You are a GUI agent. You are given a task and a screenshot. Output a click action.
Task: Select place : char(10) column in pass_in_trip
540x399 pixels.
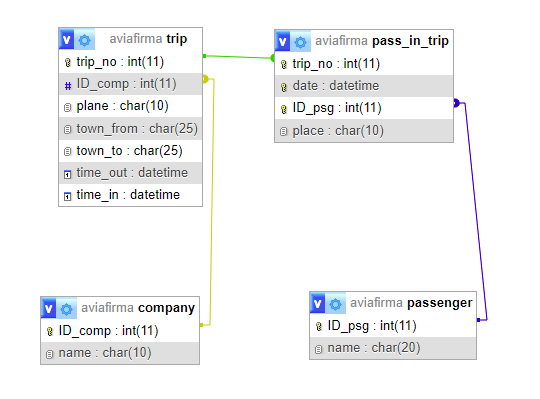point(364,130)
